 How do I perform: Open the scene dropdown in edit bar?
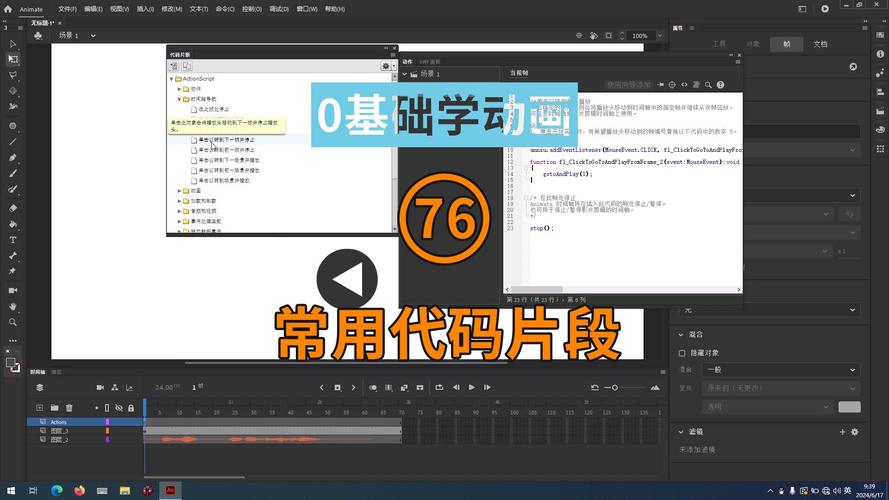tap(93, 36)
